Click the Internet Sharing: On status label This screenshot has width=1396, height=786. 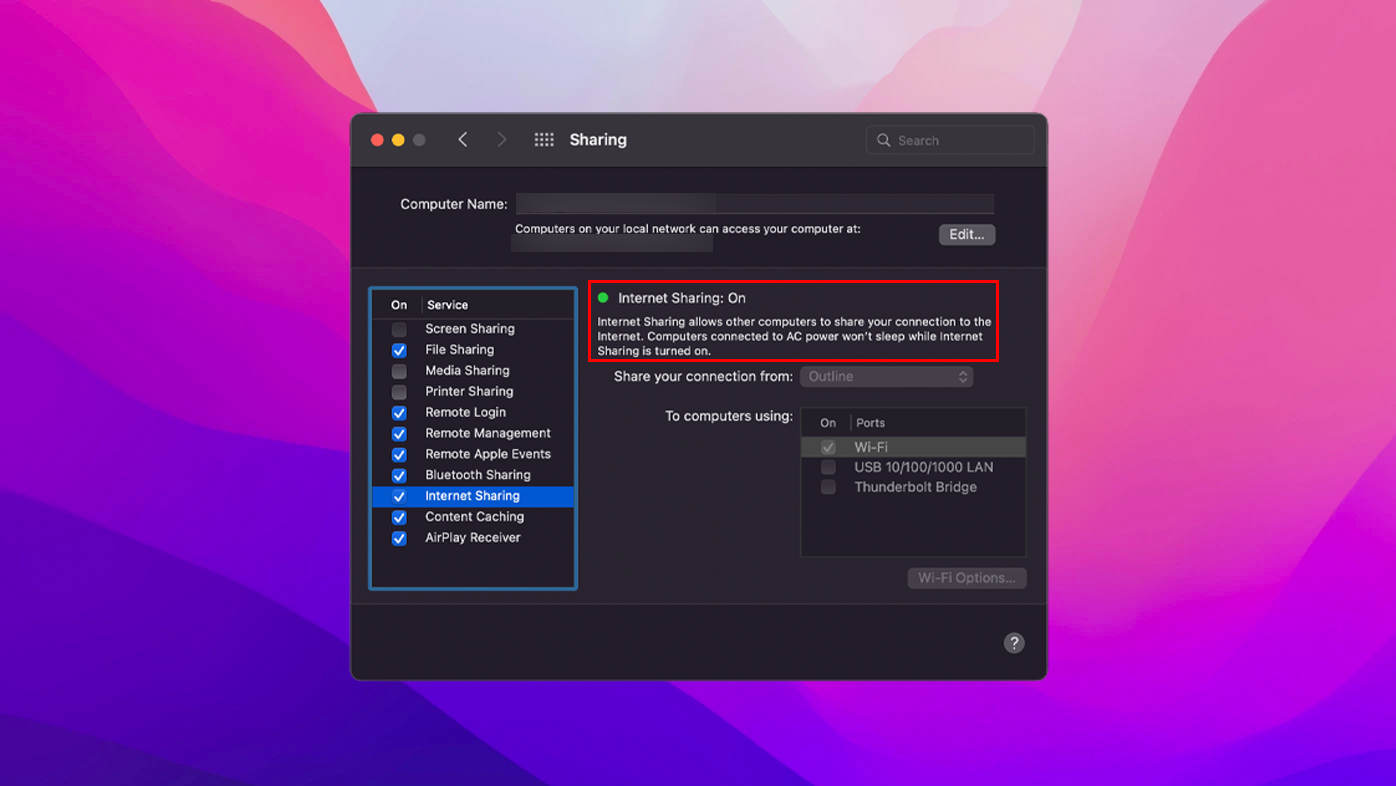(x=682, y=298)
